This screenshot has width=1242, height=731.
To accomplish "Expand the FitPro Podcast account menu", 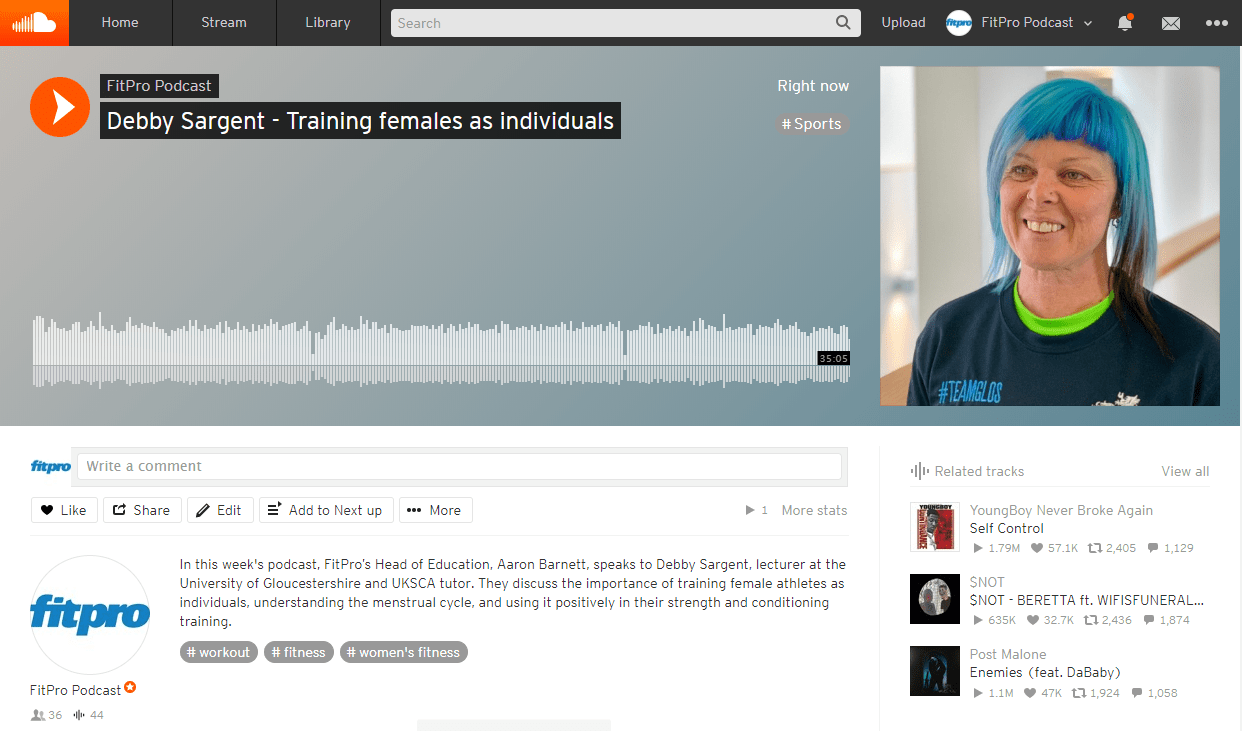I will point(1020,23).
